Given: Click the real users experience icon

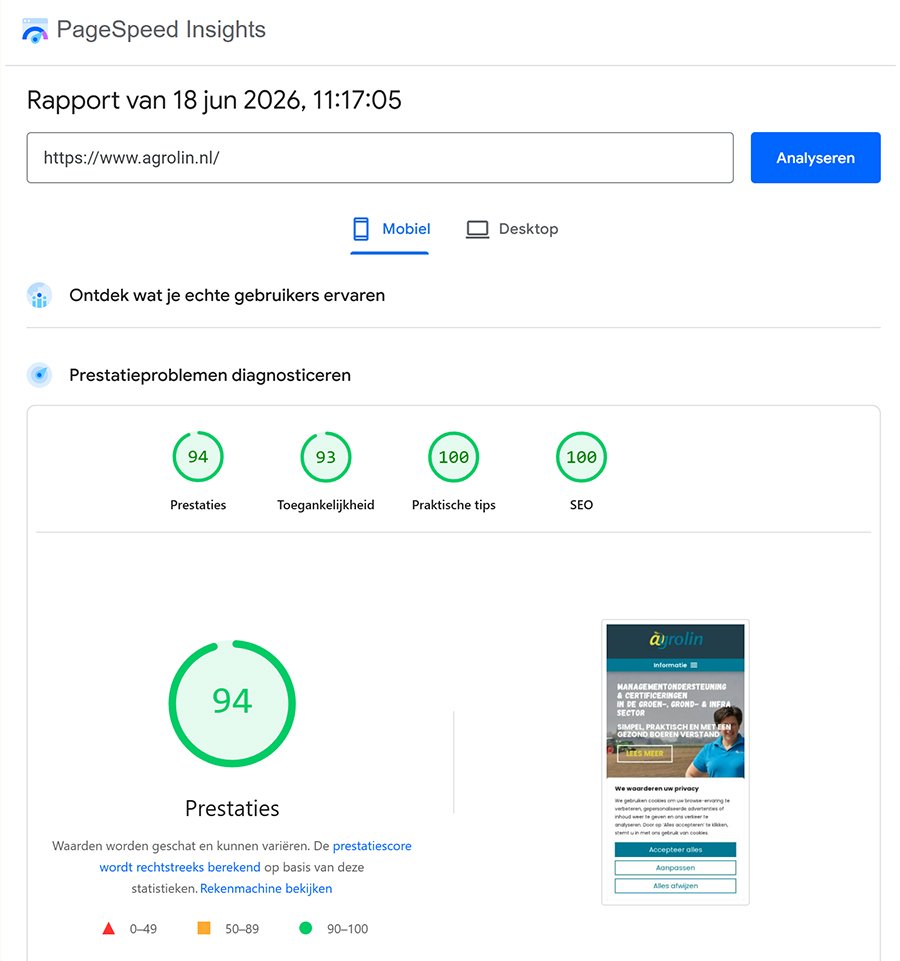Looking at the screenshot, I should coord(39,295).
